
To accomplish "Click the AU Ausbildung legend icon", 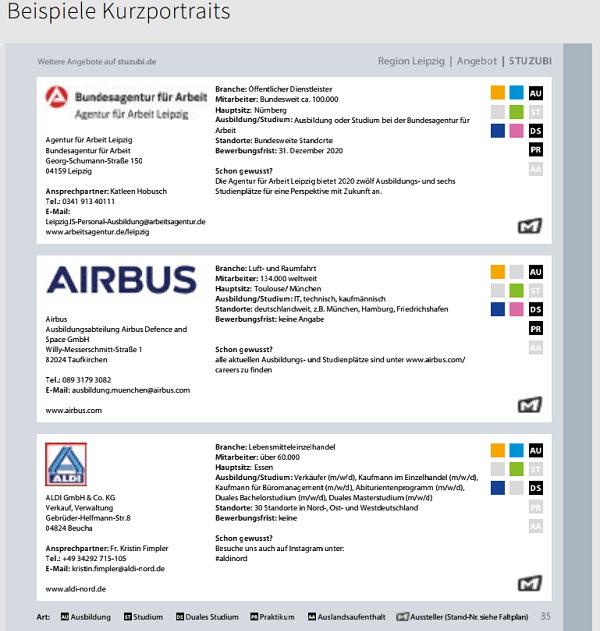I will 65,617.
